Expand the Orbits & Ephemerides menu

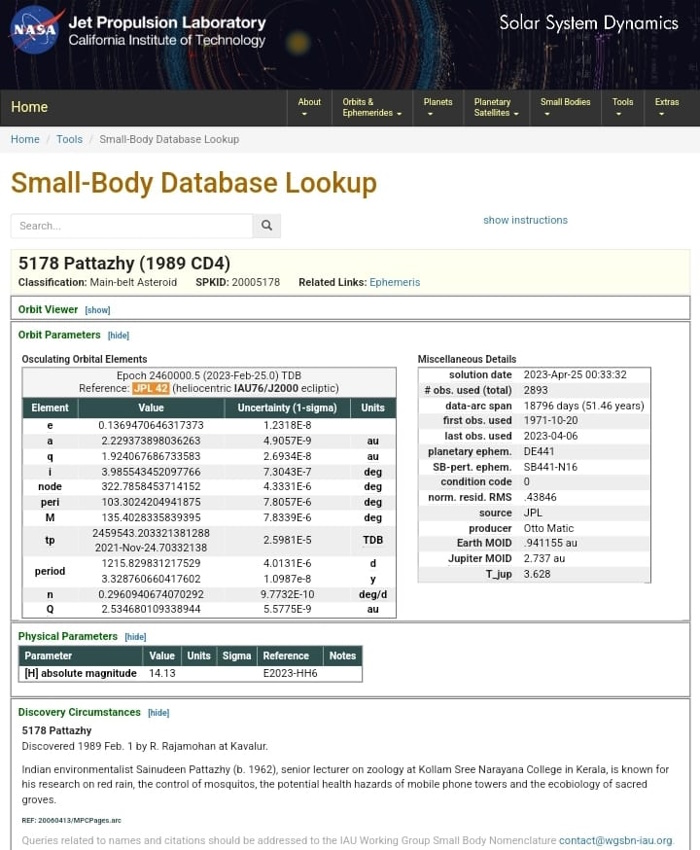pos(371,107)
